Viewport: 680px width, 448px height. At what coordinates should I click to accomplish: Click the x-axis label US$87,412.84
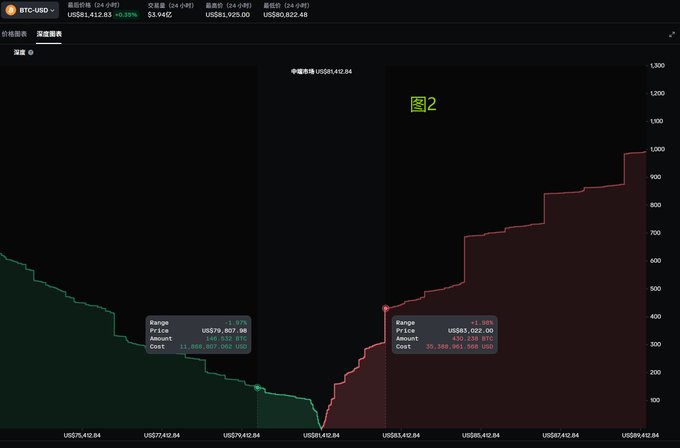(x=560, y=435)
